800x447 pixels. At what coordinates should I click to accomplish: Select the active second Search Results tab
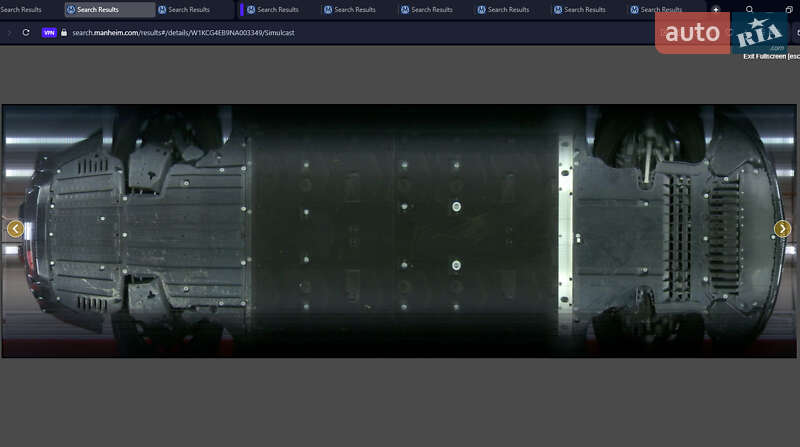tap(108, 9)
